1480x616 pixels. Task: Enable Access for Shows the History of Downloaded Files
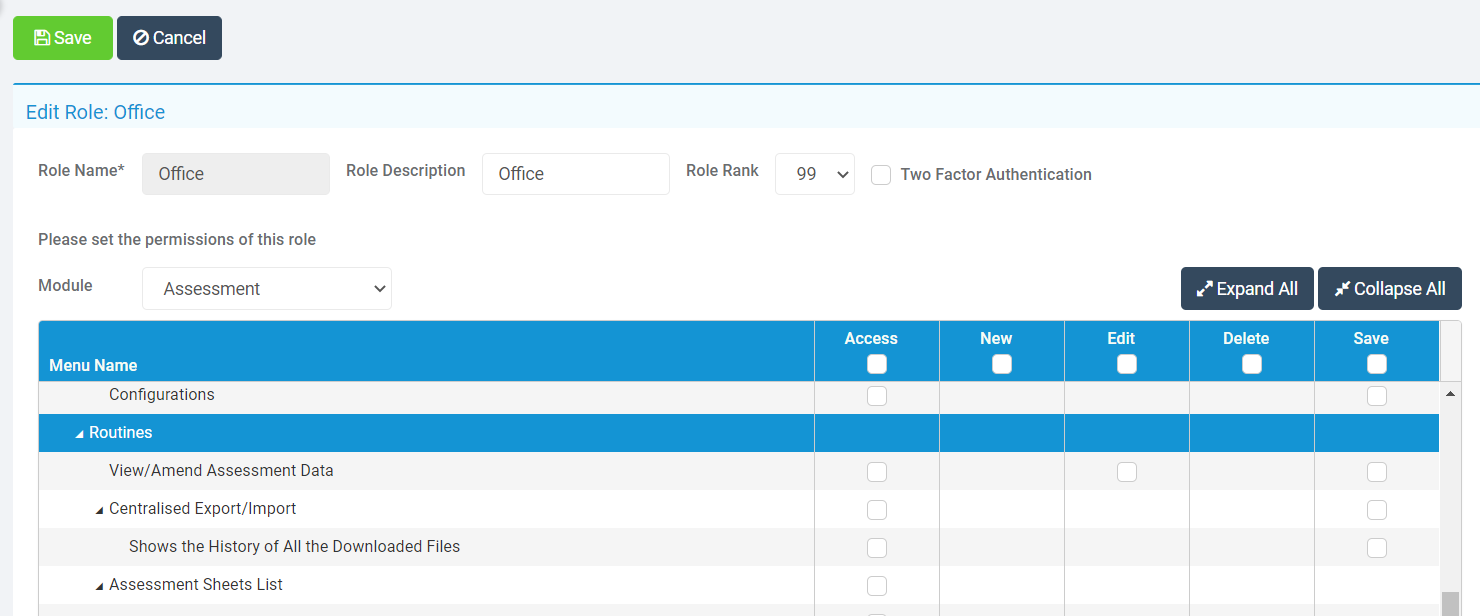[x=877, y=547]
